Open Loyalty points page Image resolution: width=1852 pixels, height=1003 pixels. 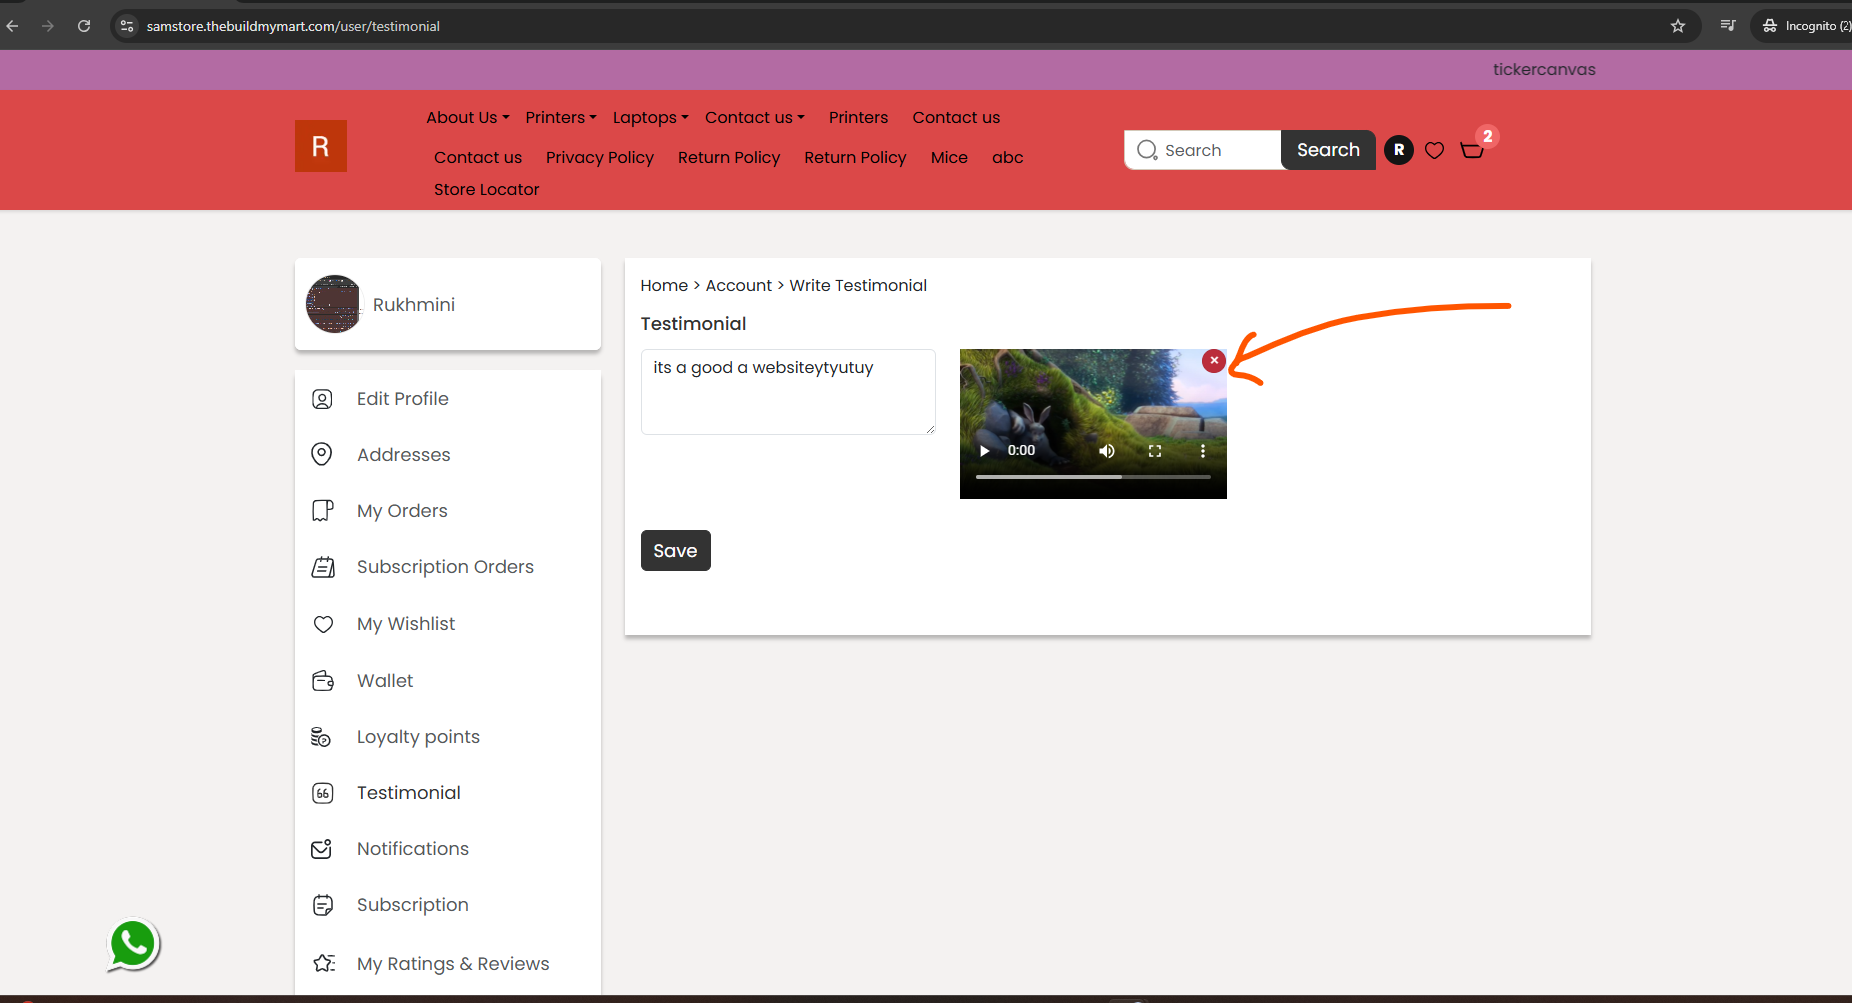[418, 737]
